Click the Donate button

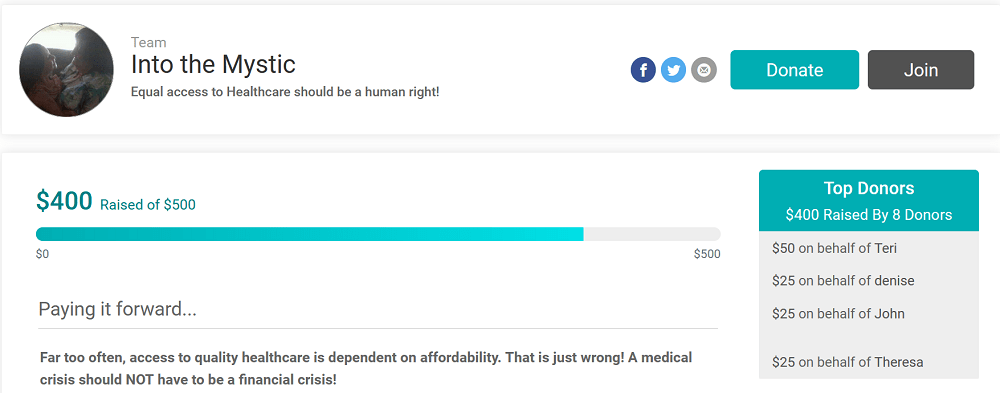click(x=794, y=70)
